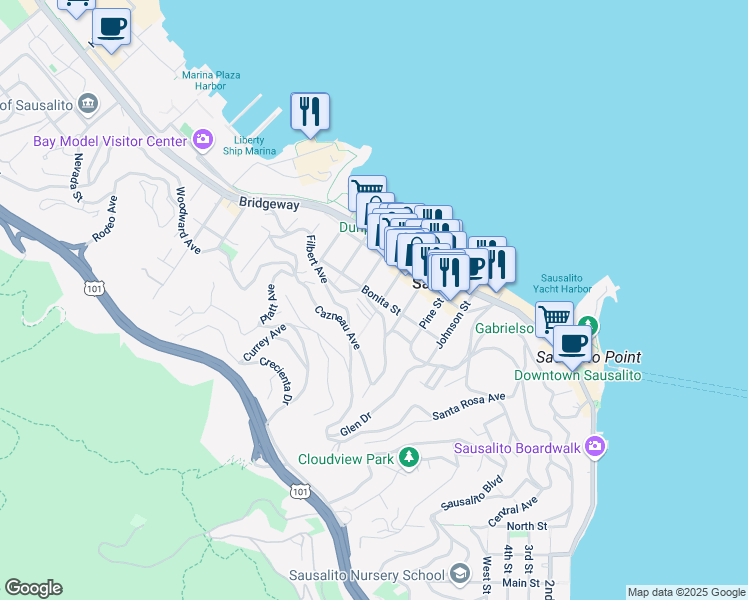Click the Sausalito Boardwalk camera pin
This screenshot has height=600, width=748.
(x=595, y=447)
